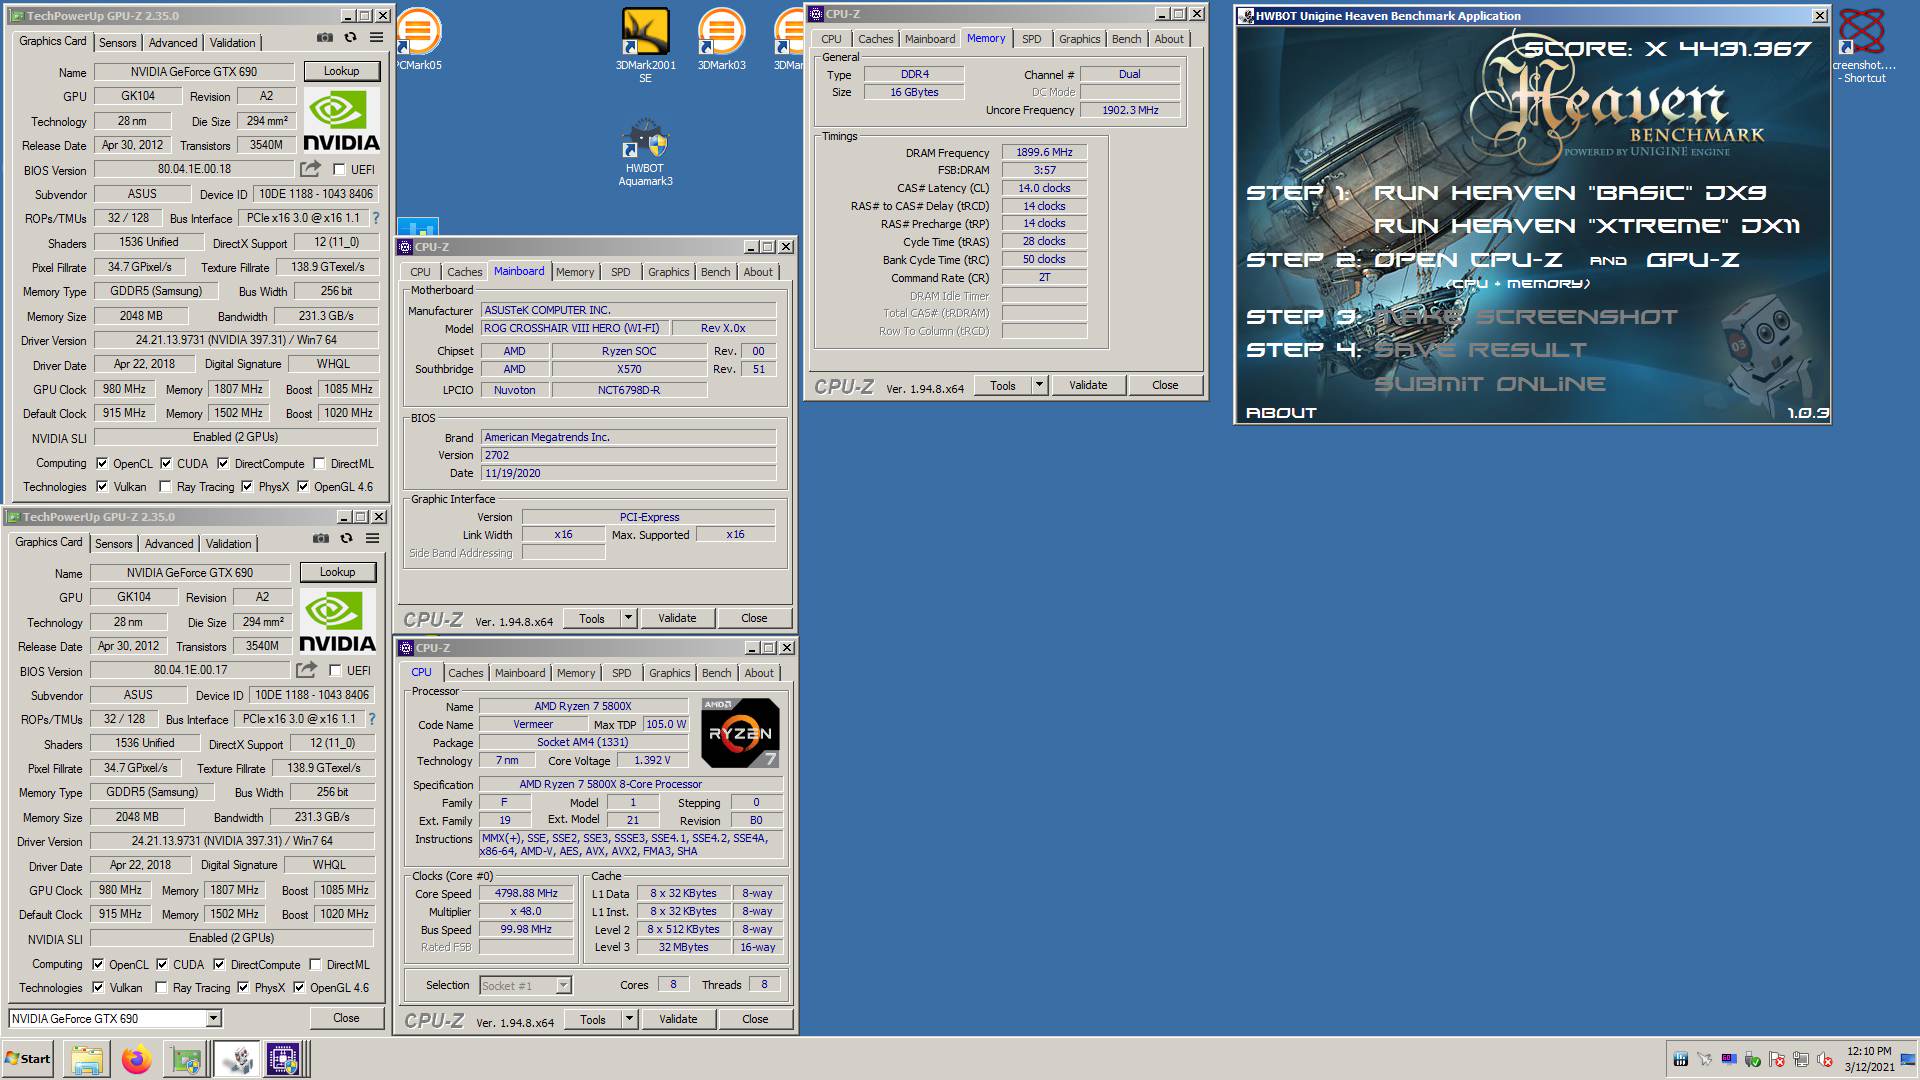Click Run Heaven "Xtreme" DX11
Image resolution: width=1920 pixels, height=1080 pixels.
coord(1587,226)
